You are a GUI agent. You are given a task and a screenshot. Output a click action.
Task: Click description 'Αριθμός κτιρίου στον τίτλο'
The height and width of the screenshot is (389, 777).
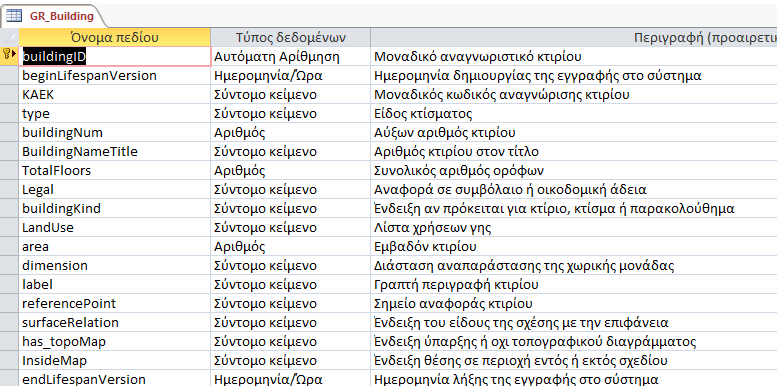point(456,151)
